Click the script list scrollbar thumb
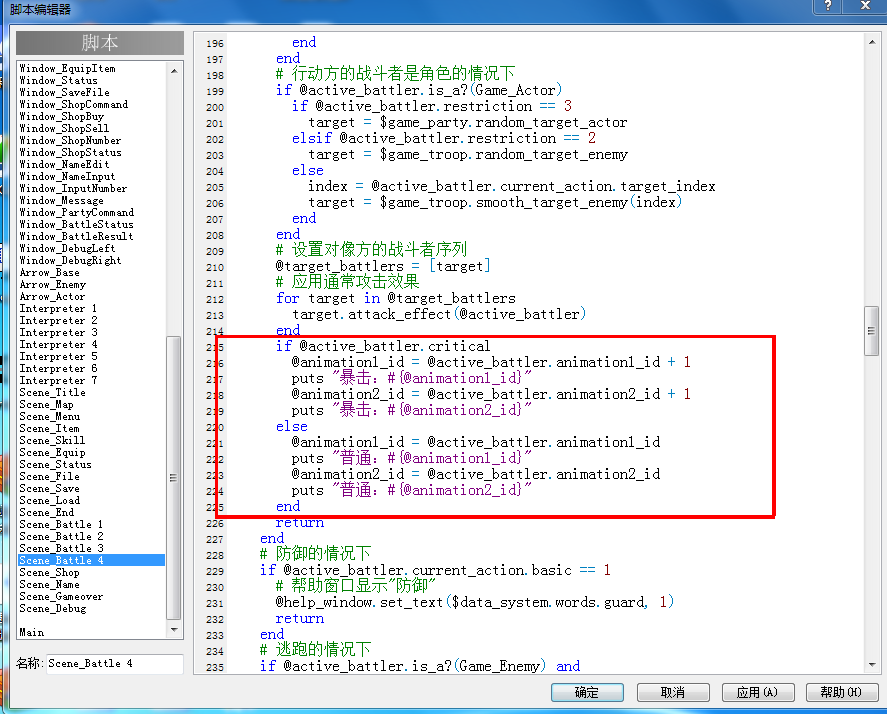887x714 pixels. click(x=174, y=478)
